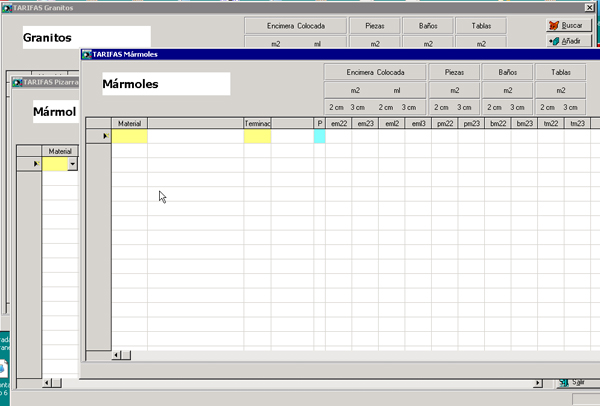This screenshot has height=406, width=600.
Task: Click the Material column header in Mármoles grid
Action: click(x=129, y=123)
